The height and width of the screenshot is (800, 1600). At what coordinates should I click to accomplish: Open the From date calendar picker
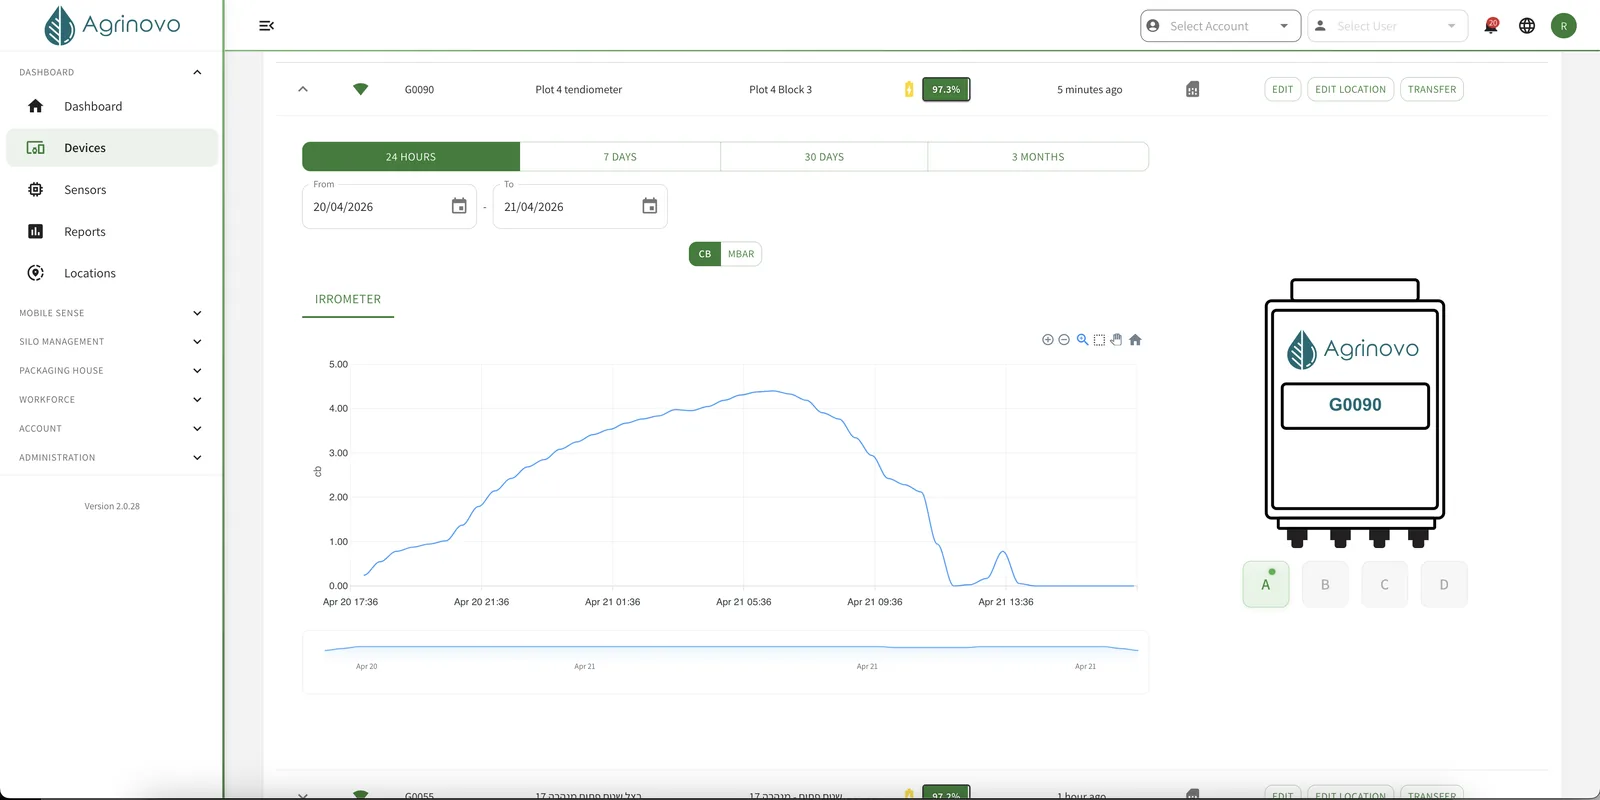point(459,206)
